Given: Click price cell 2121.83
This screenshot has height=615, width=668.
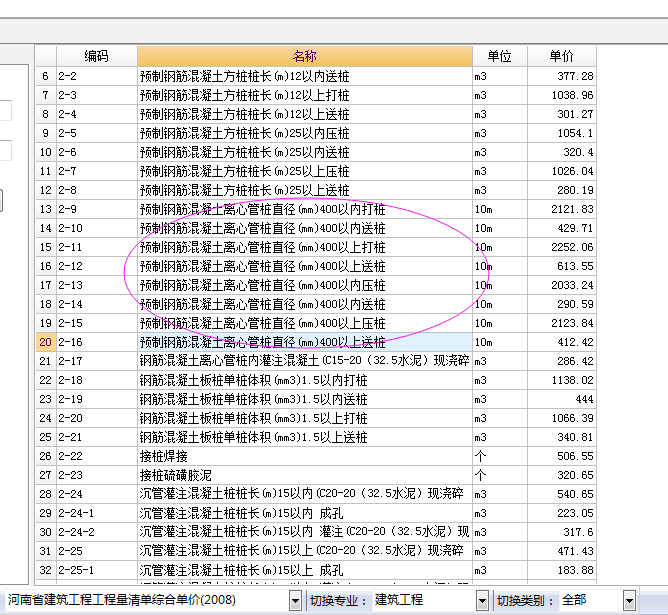Looking at the screenshot, I should pyautogui.click(x=561, y=209).
